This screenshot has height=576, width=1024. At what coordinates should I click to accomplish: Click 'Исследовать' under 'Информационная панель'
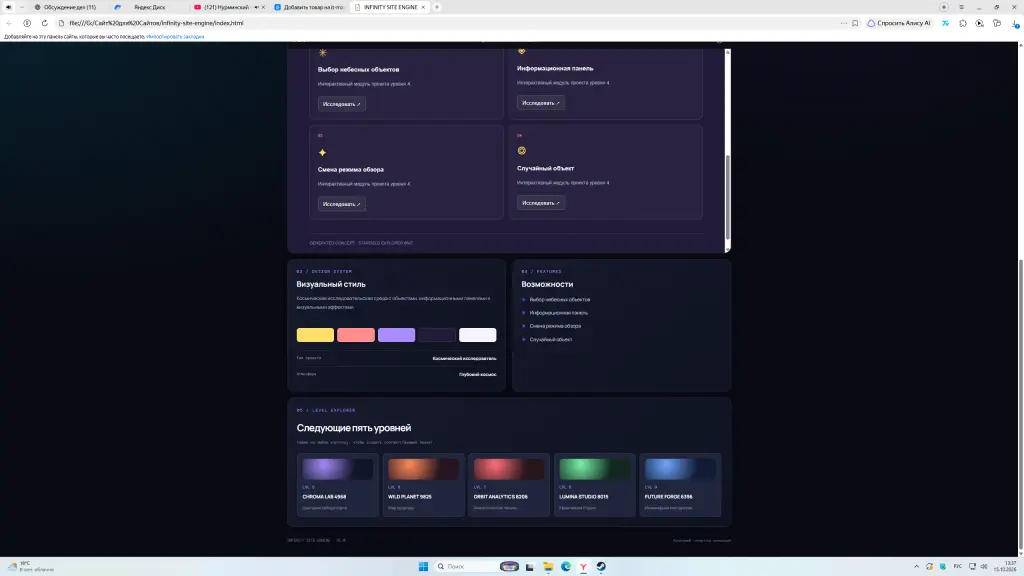click(x=541, y=103)
